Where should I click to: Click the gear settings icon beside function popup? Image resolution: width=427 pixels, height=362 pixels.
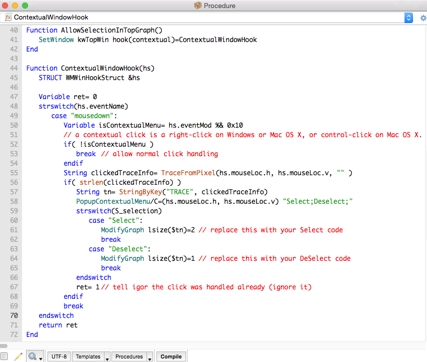coord(423,18)
